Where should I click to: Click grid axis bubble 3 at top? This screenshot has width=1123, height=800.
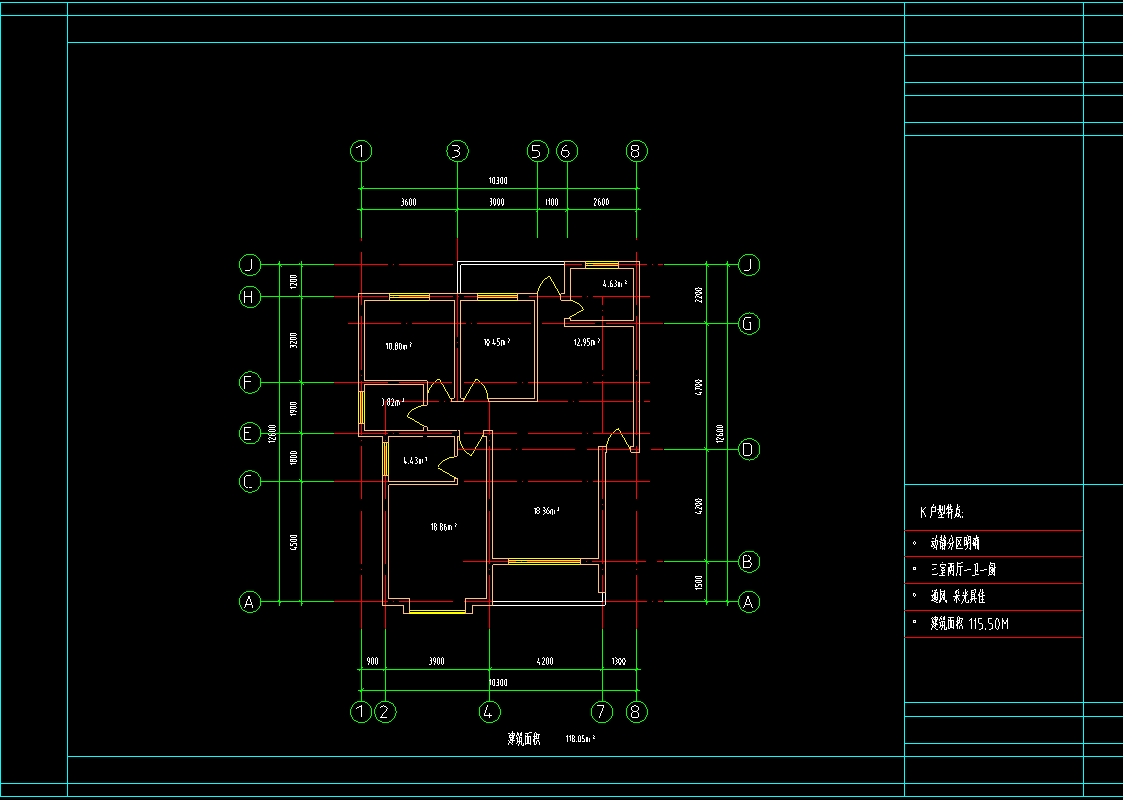click(457, 151)
